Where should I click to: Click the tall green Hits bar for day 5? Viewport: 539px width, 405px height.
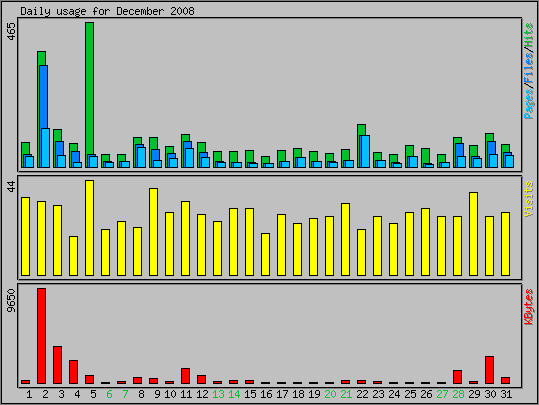[x=89, y=89]
